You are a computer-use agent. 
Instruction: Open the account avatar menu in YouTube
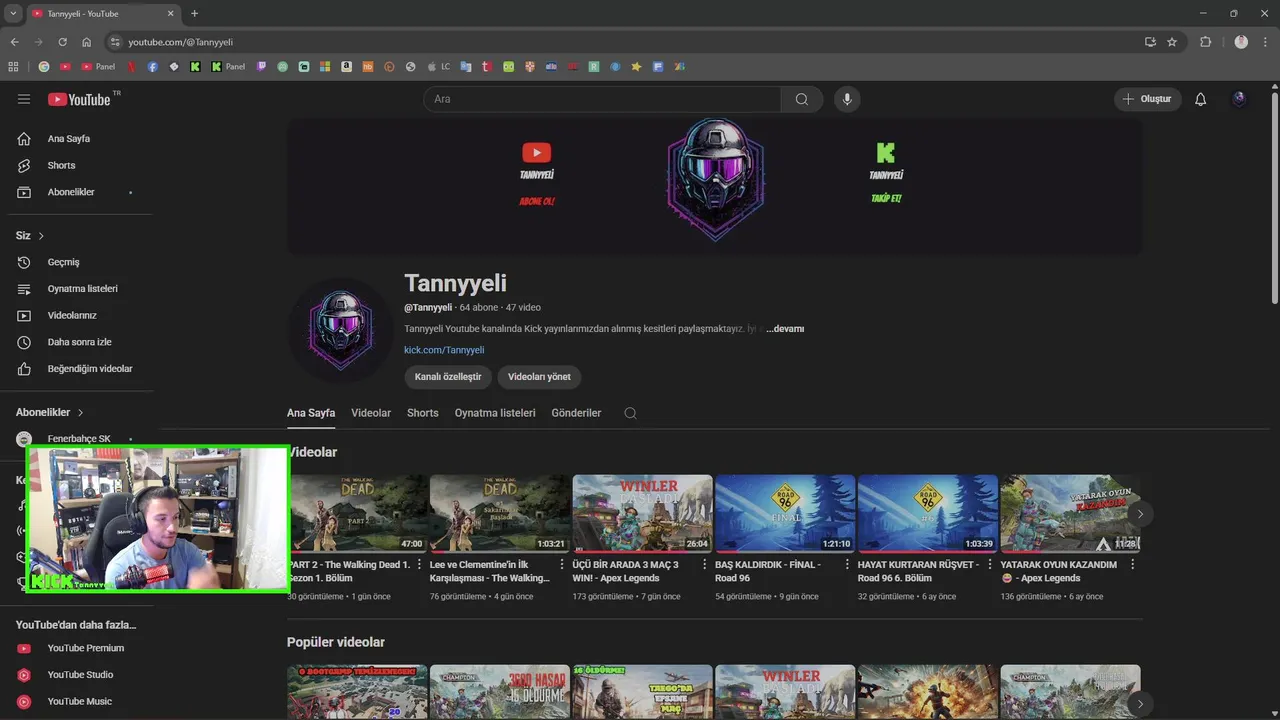(1240, 99)
